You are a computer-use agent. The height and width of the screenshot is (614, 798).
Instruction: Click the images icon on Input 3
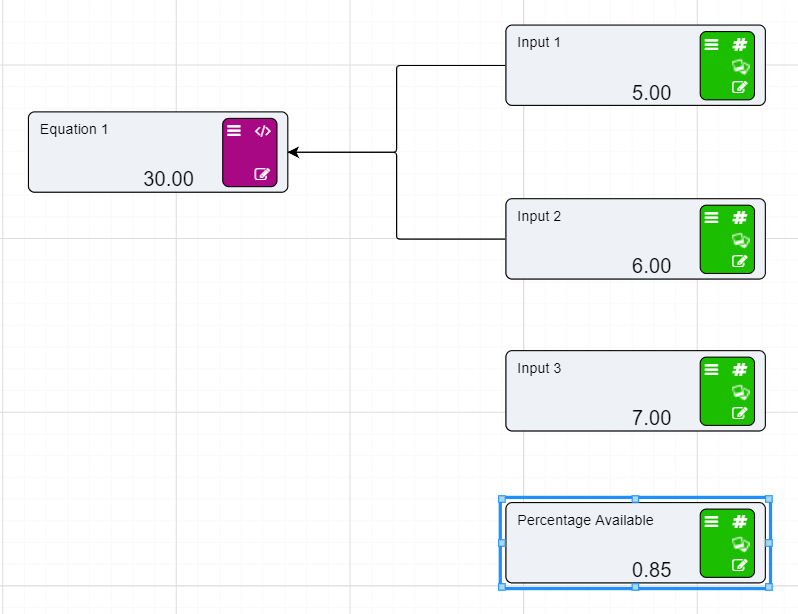tap(740, 392)
